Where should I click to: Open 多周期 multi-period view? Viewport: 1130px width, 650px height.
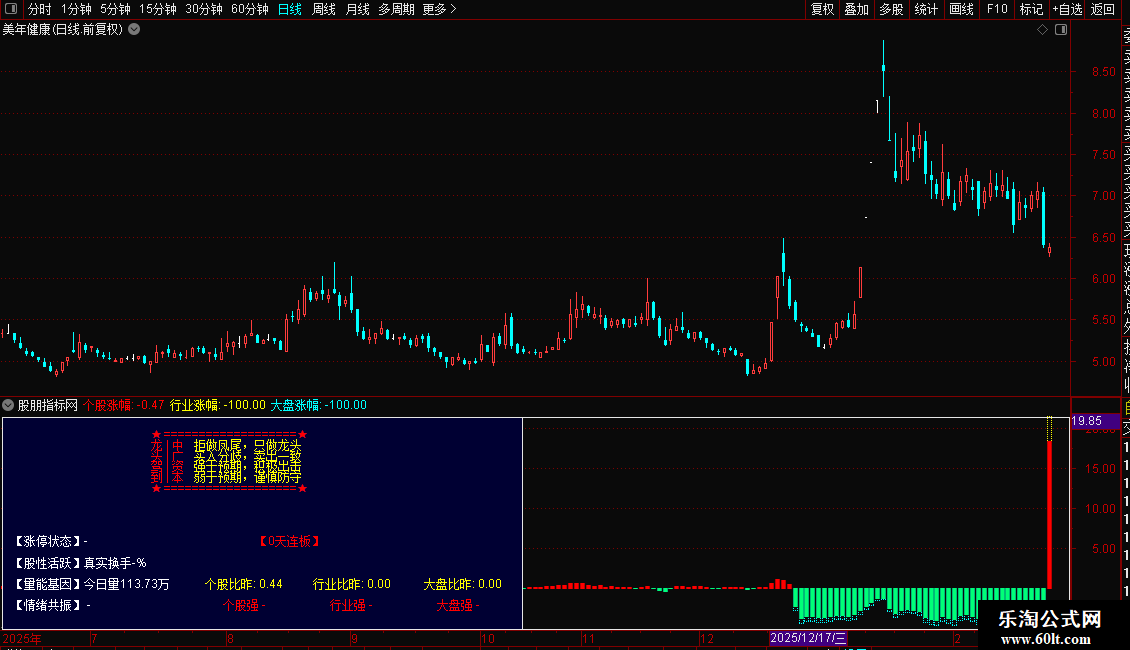pos(396,9)
